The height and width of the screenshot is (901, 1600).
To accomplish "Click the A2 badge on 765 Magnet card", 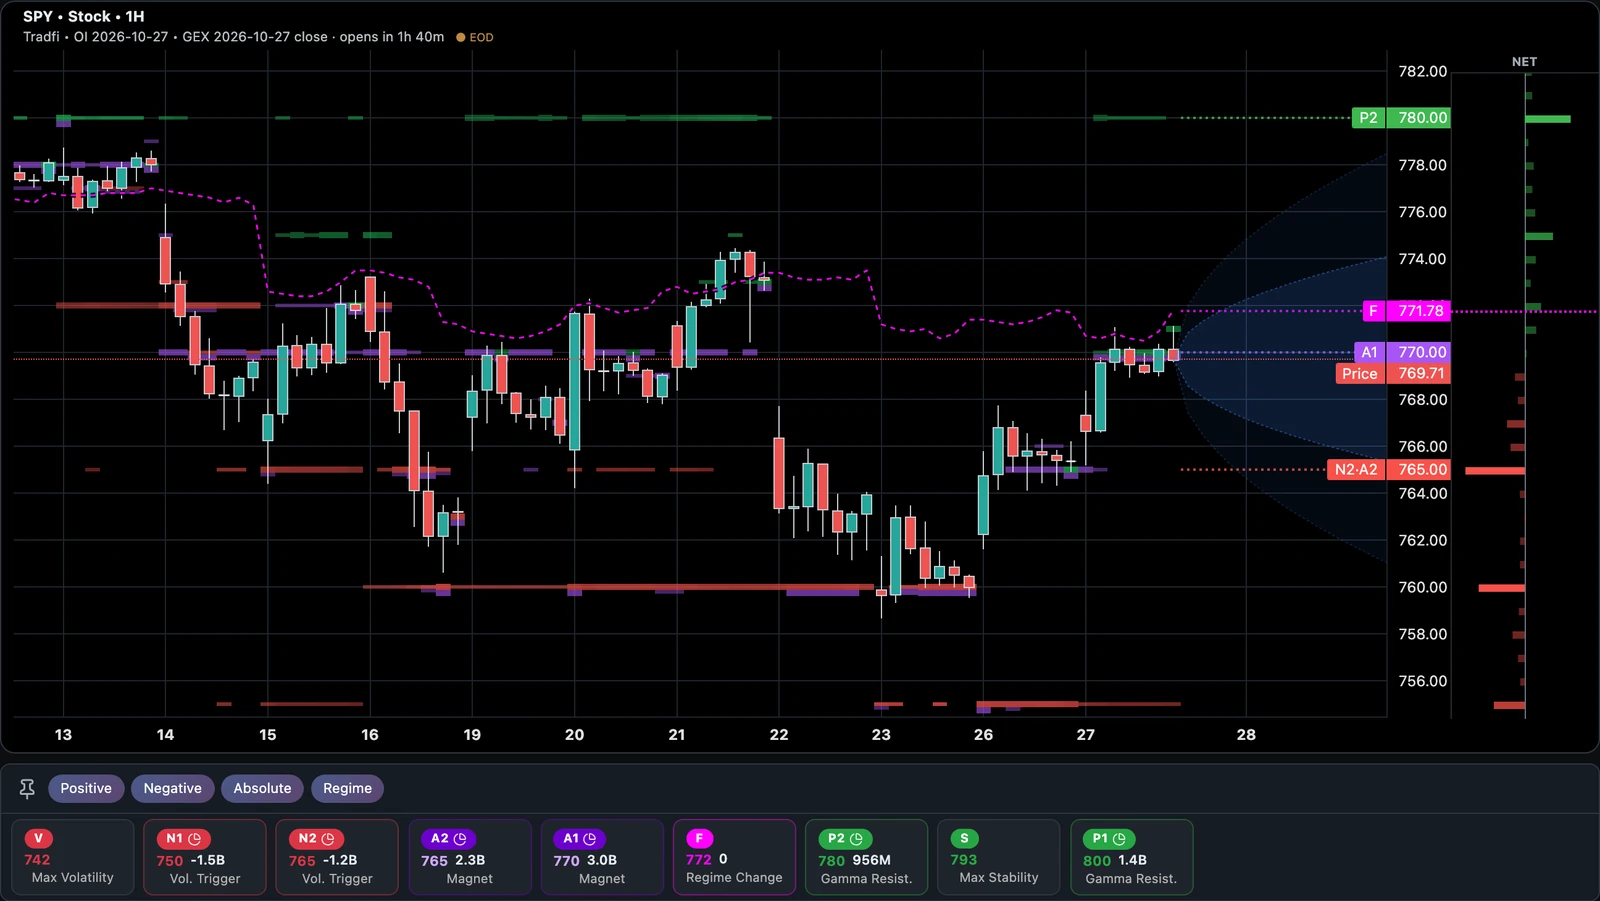I will [x=448, y=839].
